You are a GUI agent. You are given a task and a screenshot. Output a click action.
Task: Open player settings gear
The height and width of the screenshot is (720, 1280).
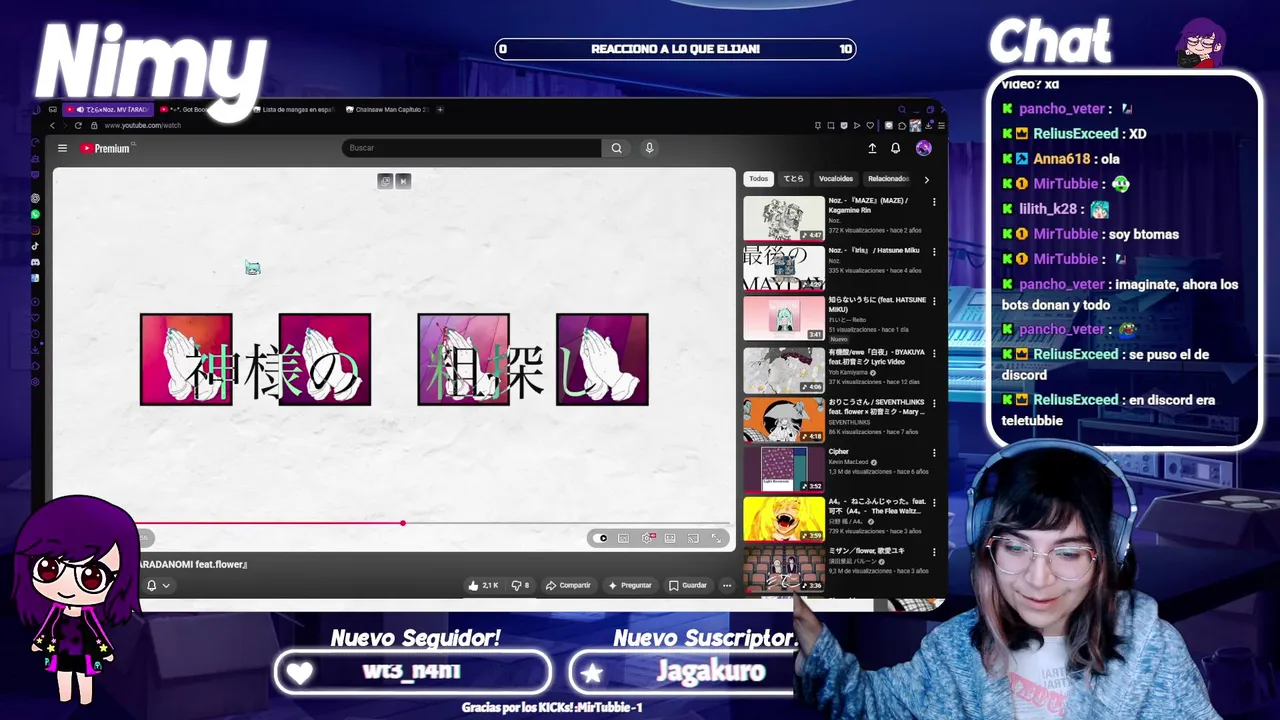pyautogui.click(x=647, y=538)
